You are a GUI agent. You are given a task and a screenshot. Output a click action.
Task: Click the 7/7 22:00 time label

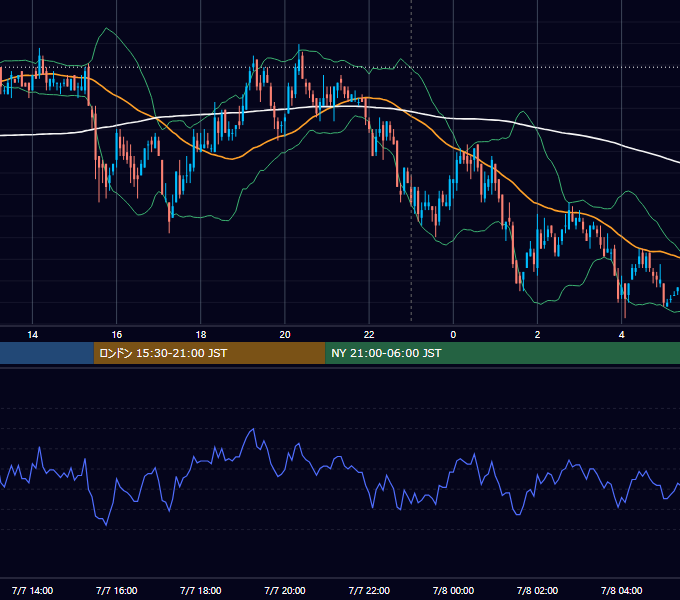pyautogui.click(x=369, y=590)
